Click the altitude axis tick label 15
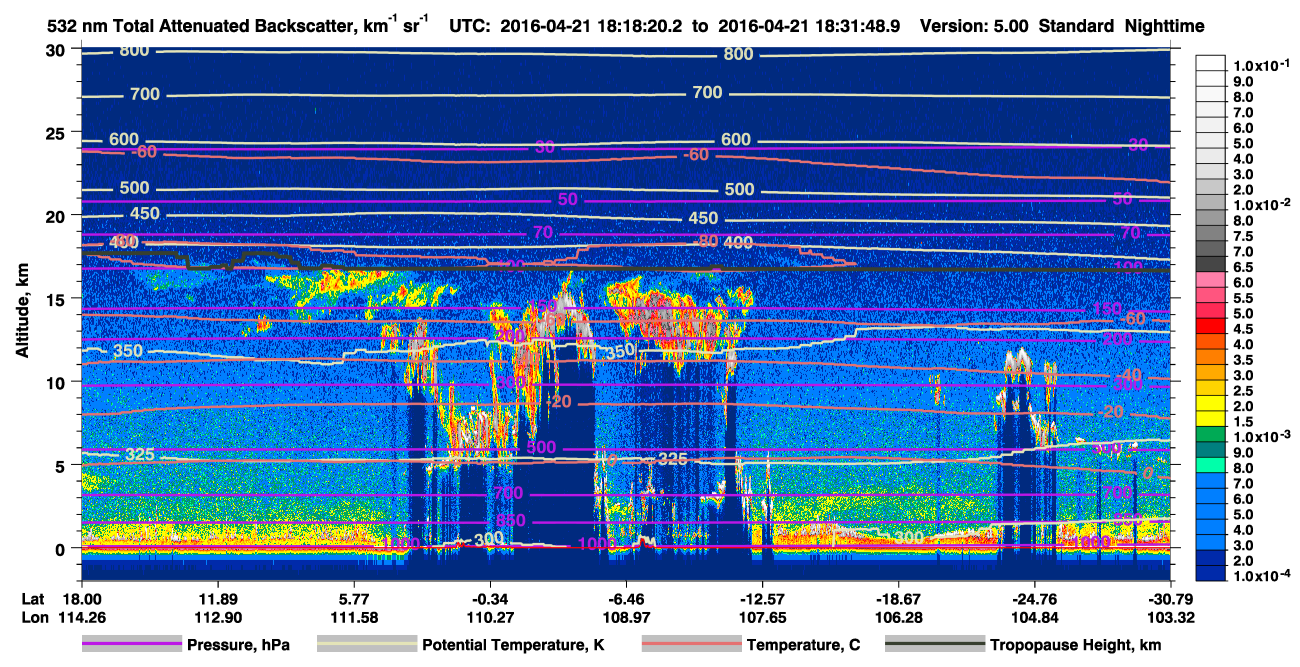 (x=58, y=299)
